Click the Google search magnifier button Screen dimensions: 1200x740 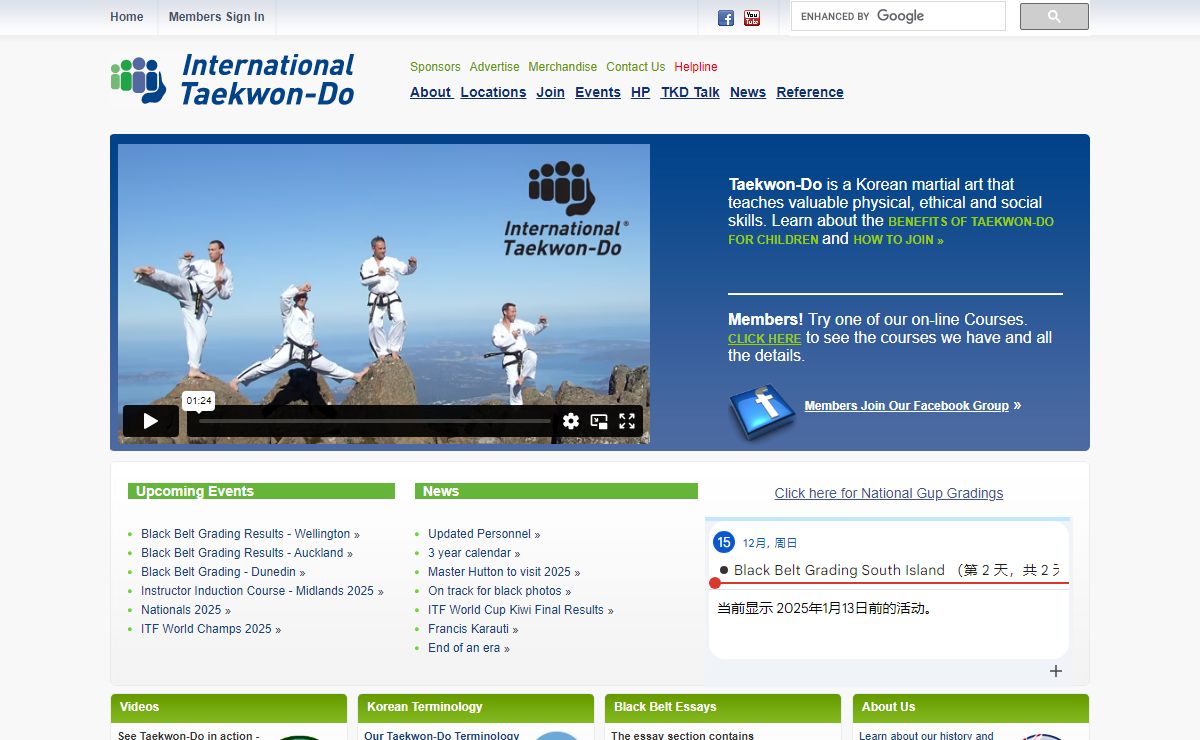(1054, 16)
